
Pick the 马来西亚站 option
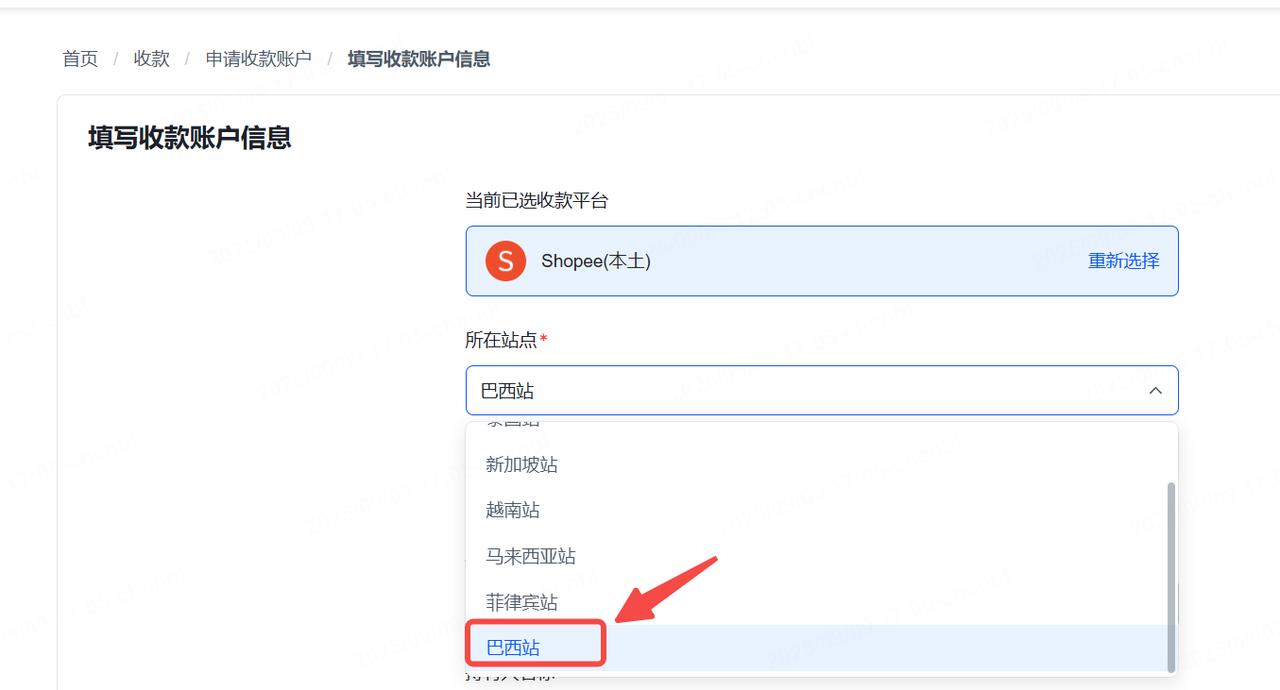[x=531, y=557]
